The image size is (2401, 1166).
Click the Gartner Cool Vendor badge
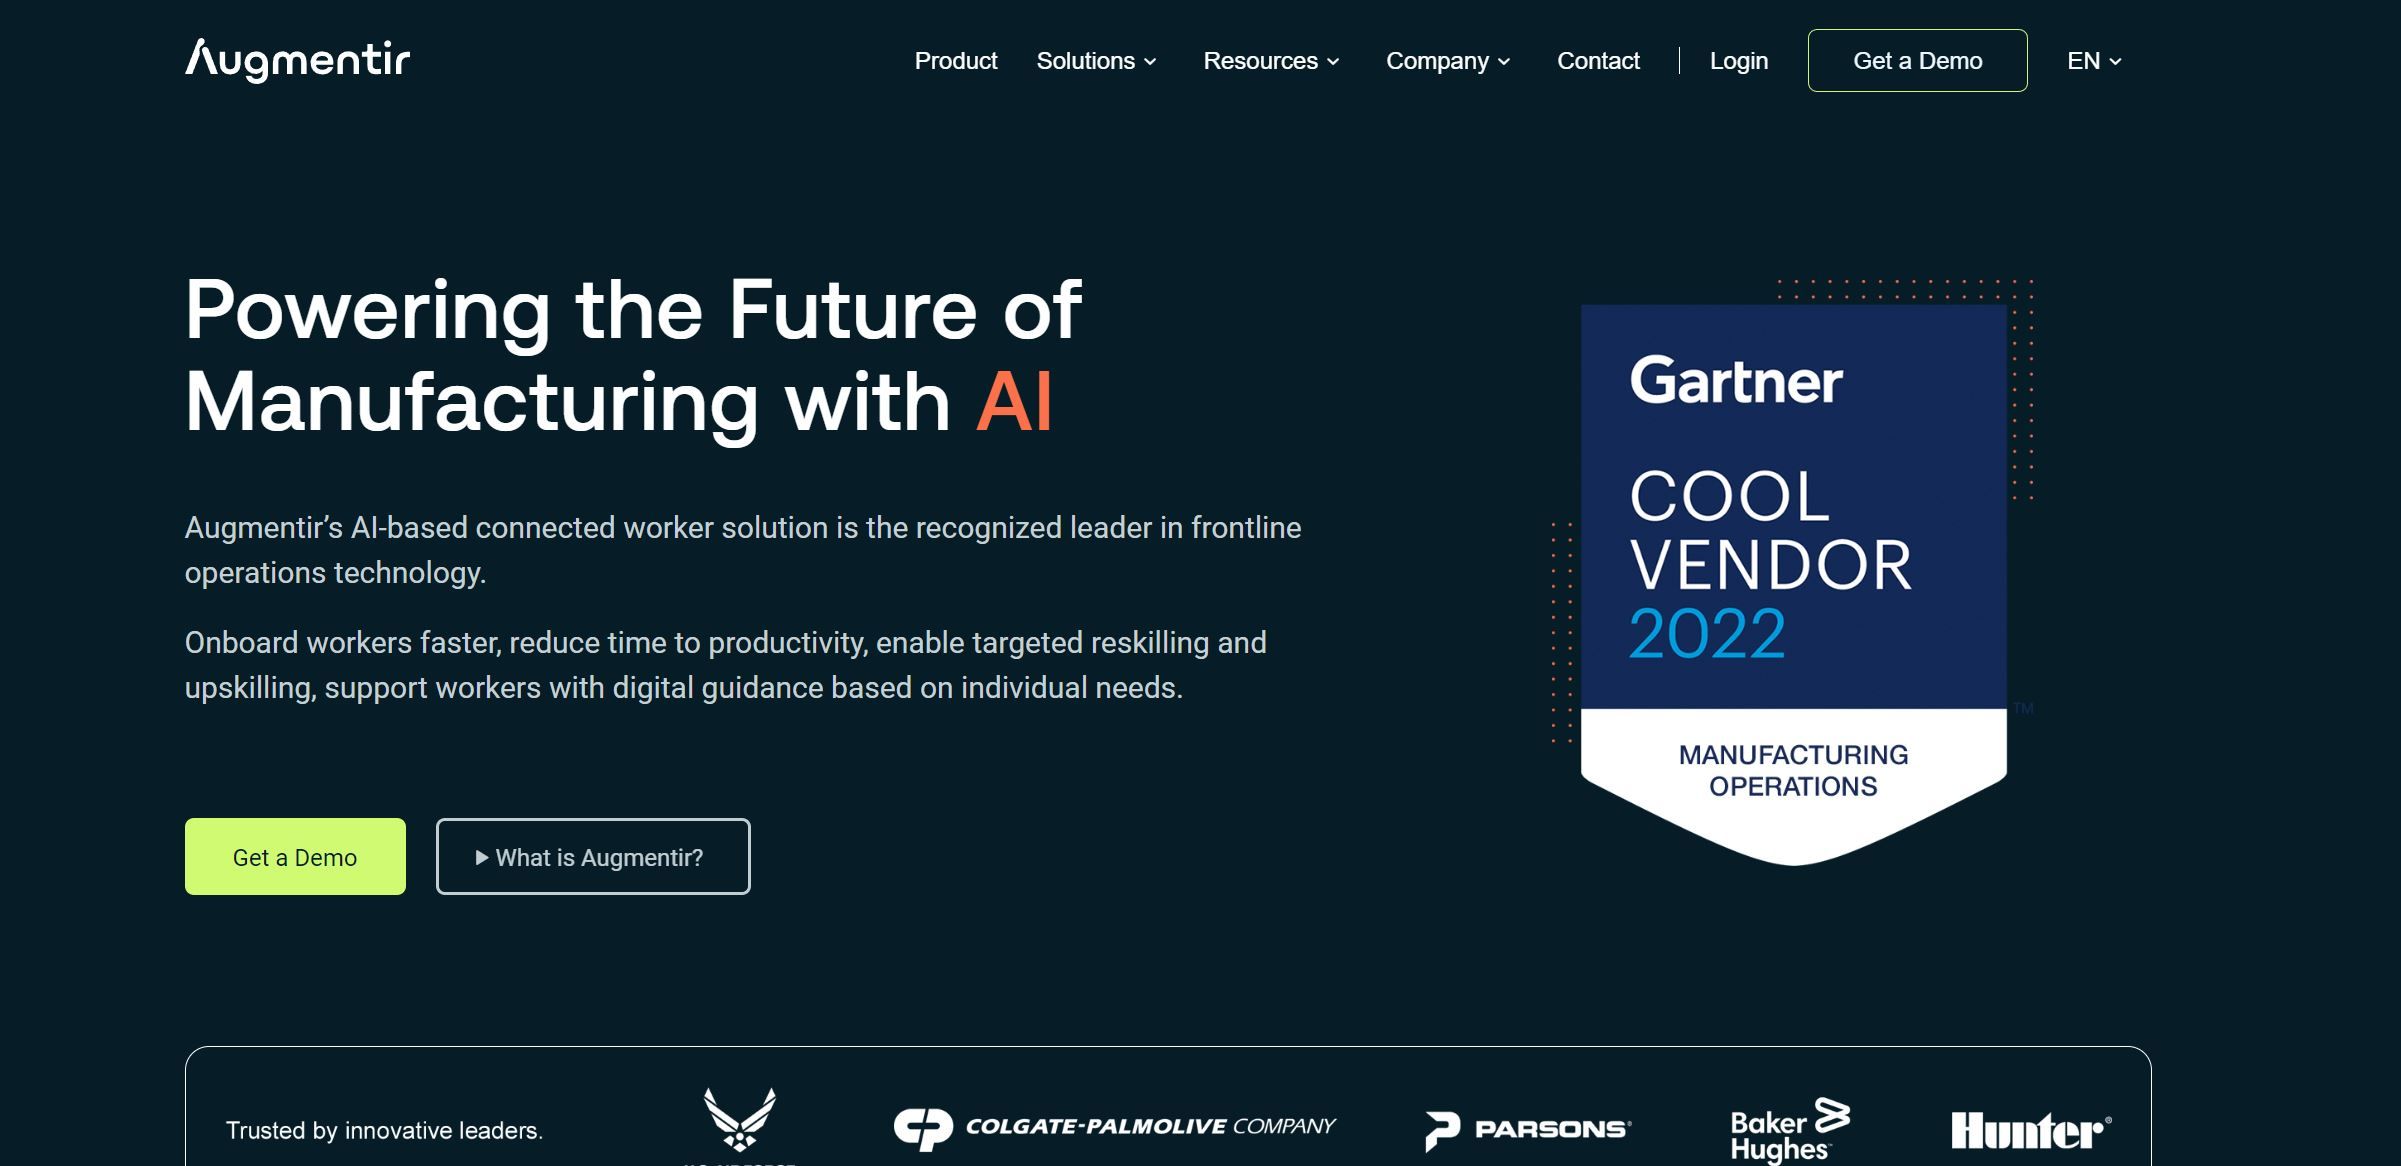click(x=1795, y=567)
